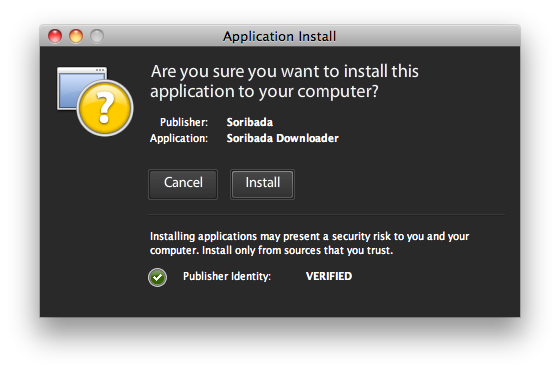
Task: Click the security risk warning text
Action: pyautogui.click(x=309, y=243)
